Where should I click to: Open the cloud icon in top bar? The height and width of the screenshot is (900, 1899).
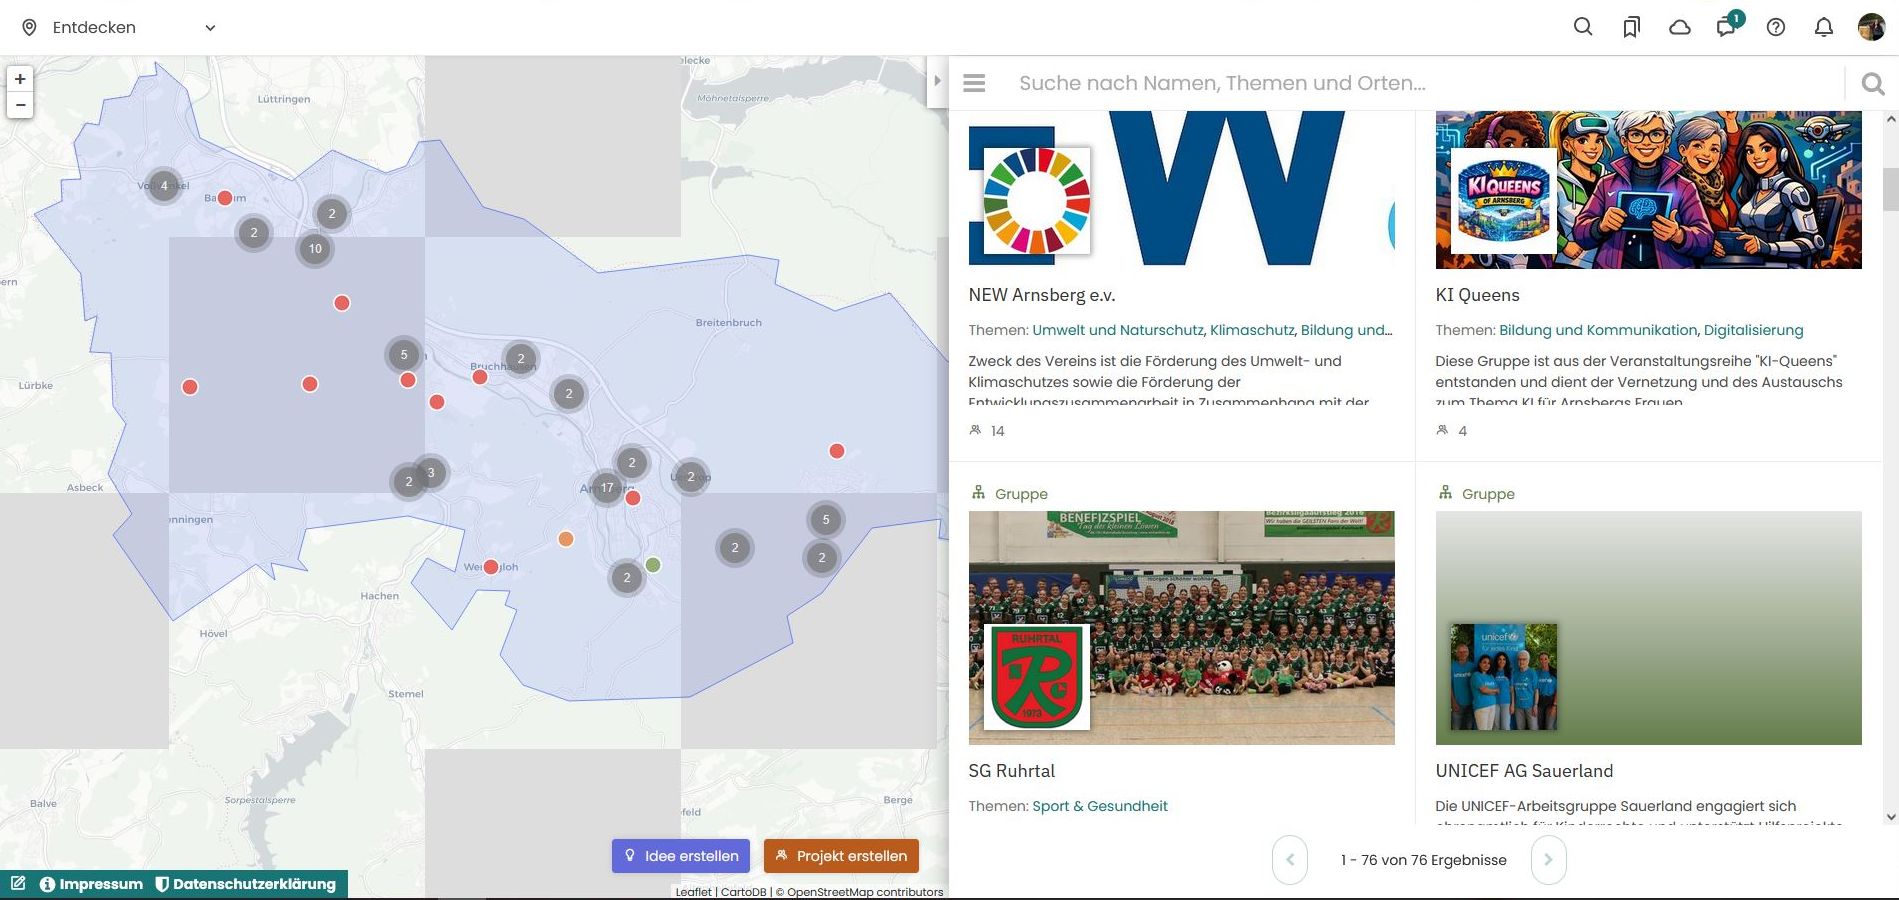point(1680,27)
